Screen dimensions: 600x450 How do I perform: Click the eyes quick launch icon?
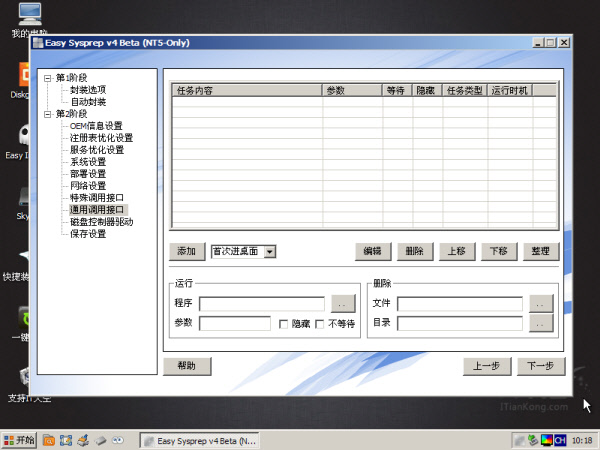click(118, 440)
